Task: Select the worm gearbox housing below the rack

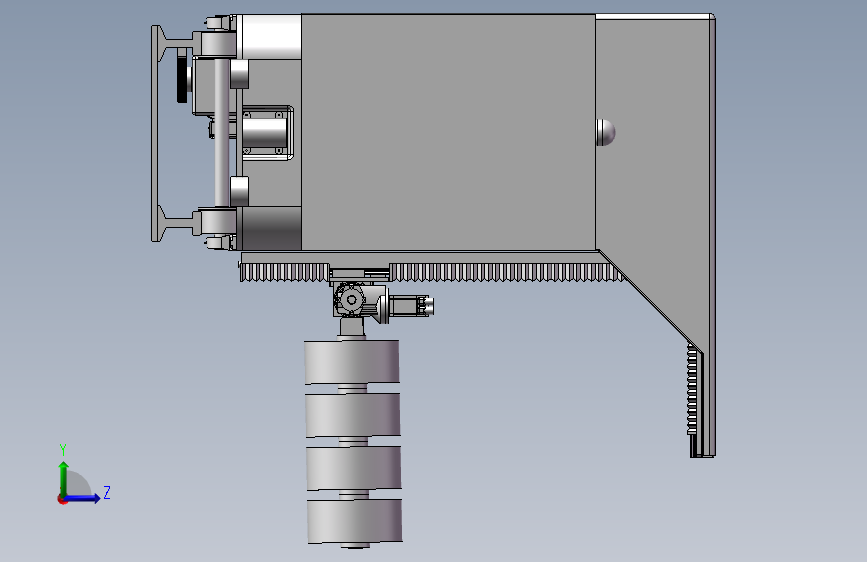Action: point(351,300)
